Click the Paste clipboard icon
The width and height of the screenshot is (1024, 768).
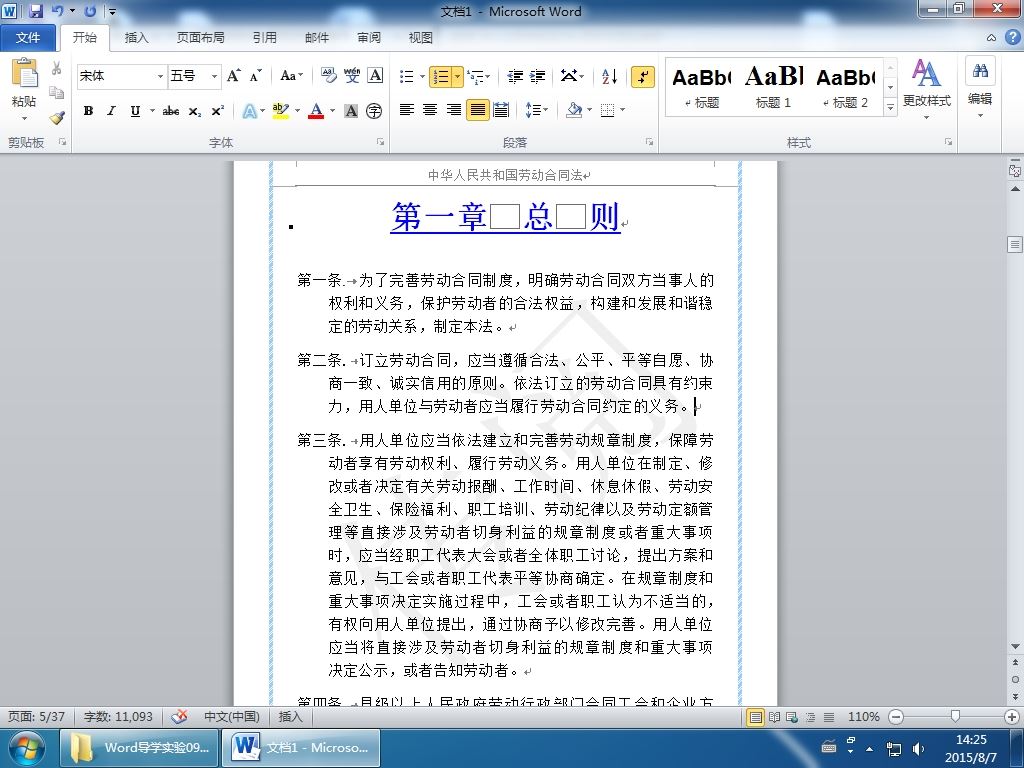click(x=24, y=73)
